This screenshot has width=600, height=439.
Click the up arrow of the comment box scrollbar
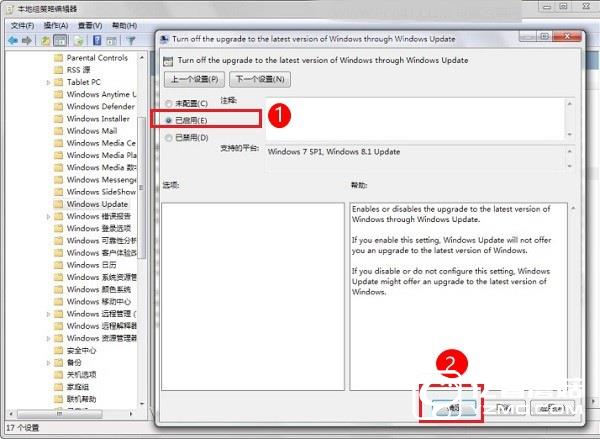pos(570,103)
